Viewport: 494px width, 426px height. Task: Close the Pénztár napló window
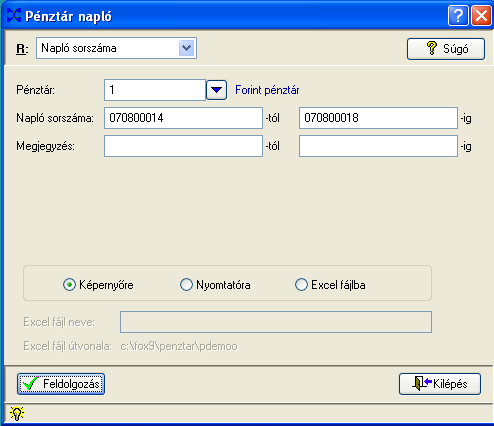pyautogui.click(x=481, y=15)
